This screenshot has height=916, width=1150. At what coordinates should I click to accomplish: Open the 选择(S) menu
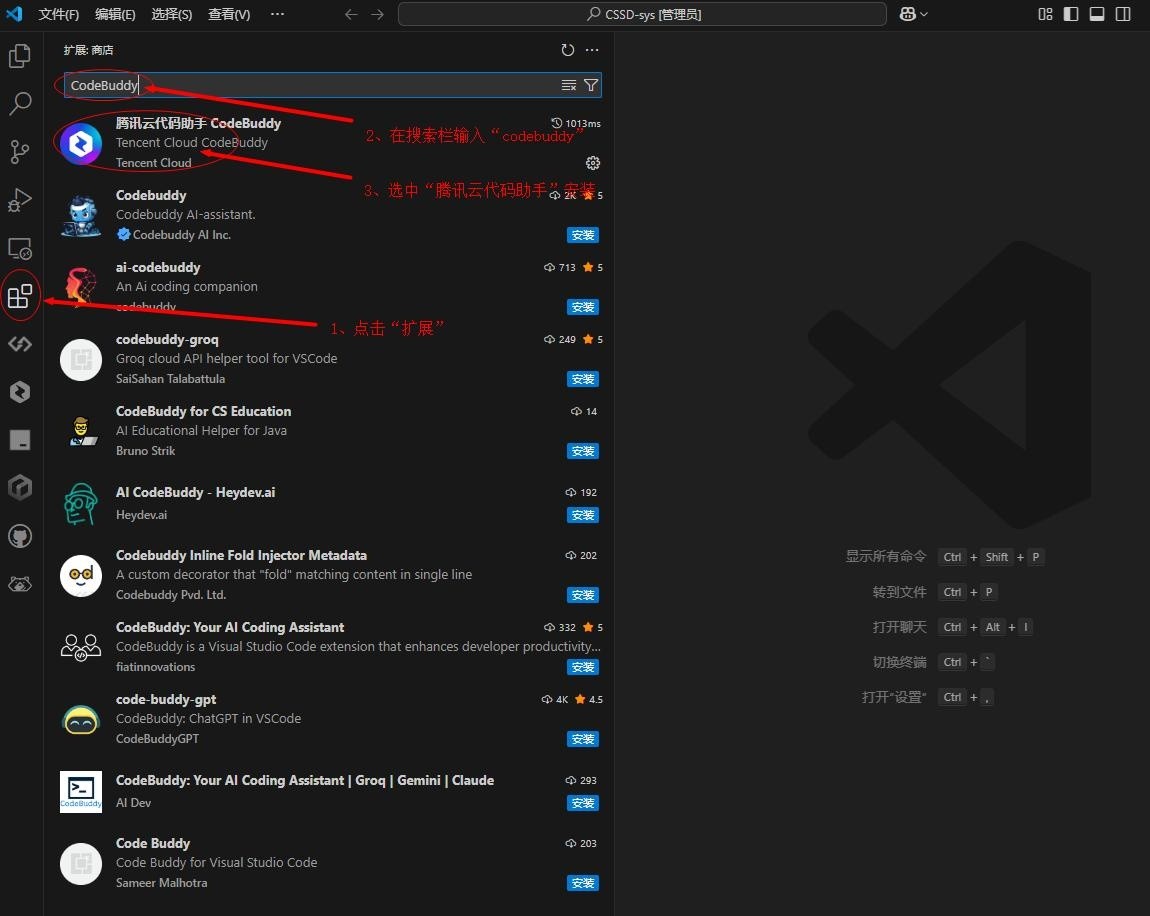pos(172,14)
